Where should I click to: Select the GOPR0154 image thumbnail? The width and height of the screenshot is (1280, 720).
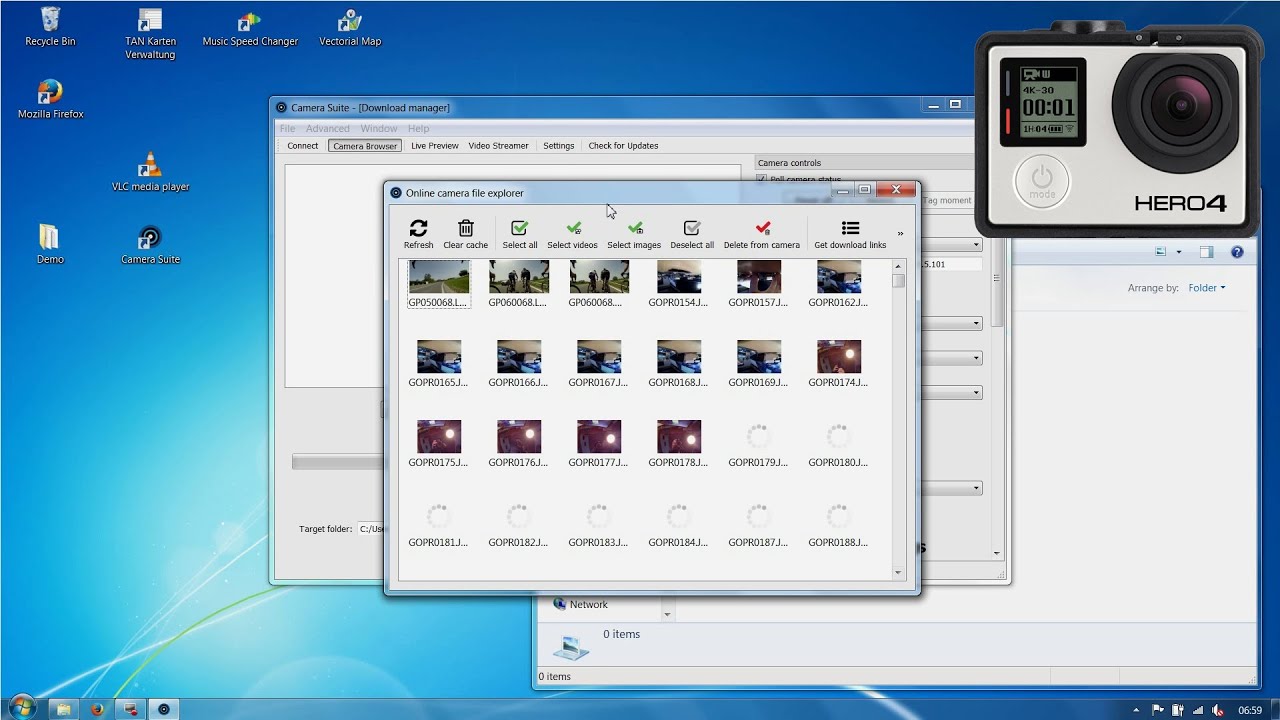[679, 277]
